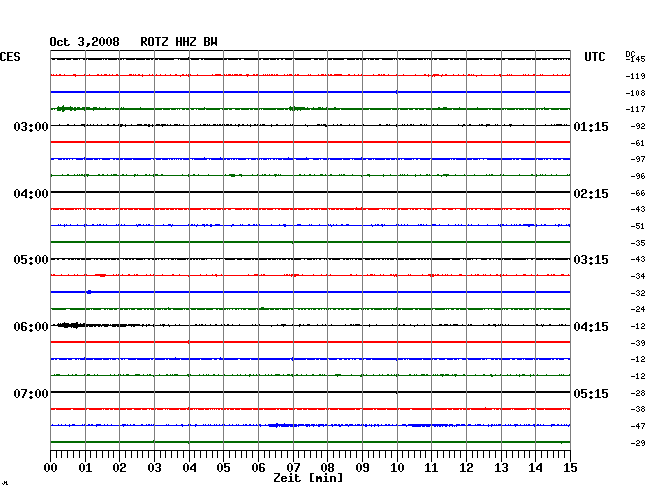Screen dimensions: 650x494
Task: Click the "14" minute axis label
Action: [535, 468]
